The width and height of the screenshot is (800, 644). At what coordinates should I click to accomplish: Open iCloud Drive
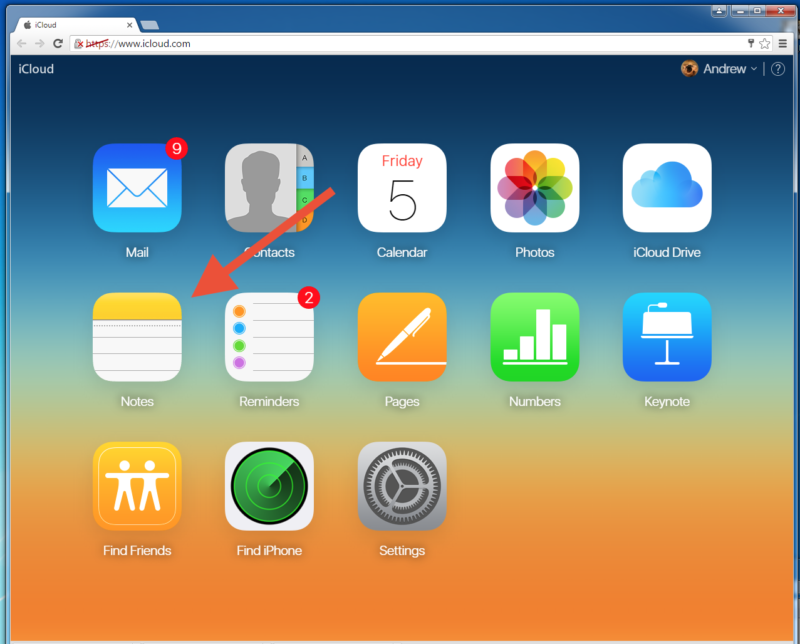pos(667,187)
